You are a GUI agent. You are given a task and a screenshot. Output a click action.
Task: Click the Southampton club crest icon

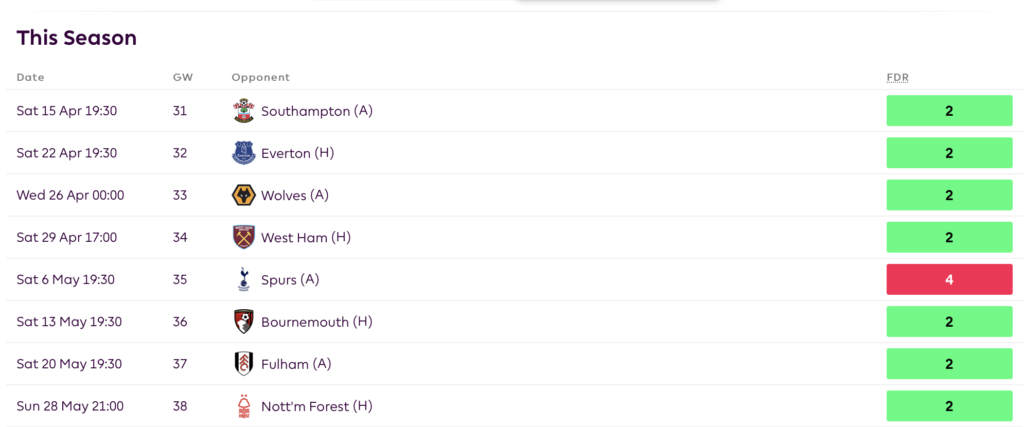tap(244, 111)
